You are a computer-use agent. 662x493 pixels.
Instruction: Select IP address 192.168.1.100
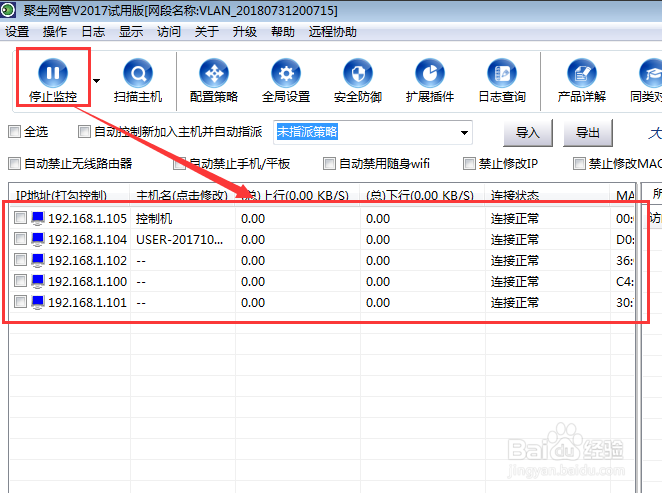87,282
